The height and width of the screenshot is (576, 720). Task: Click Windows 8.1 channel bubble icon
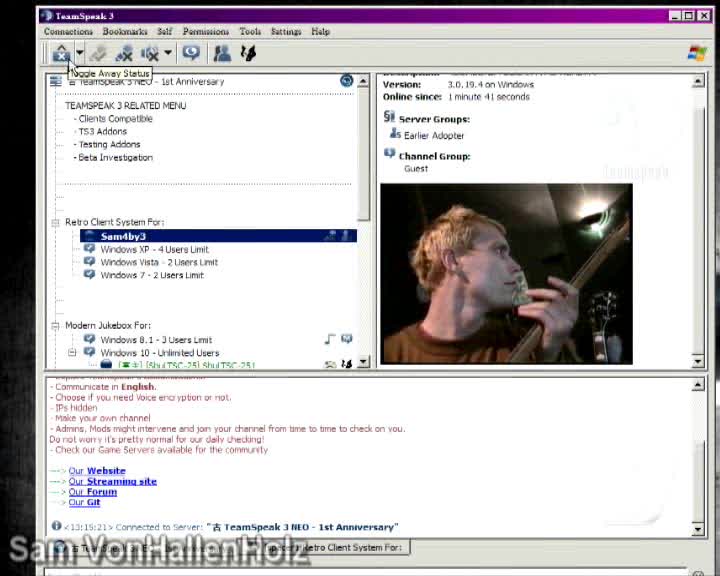[x=90, y=339]
